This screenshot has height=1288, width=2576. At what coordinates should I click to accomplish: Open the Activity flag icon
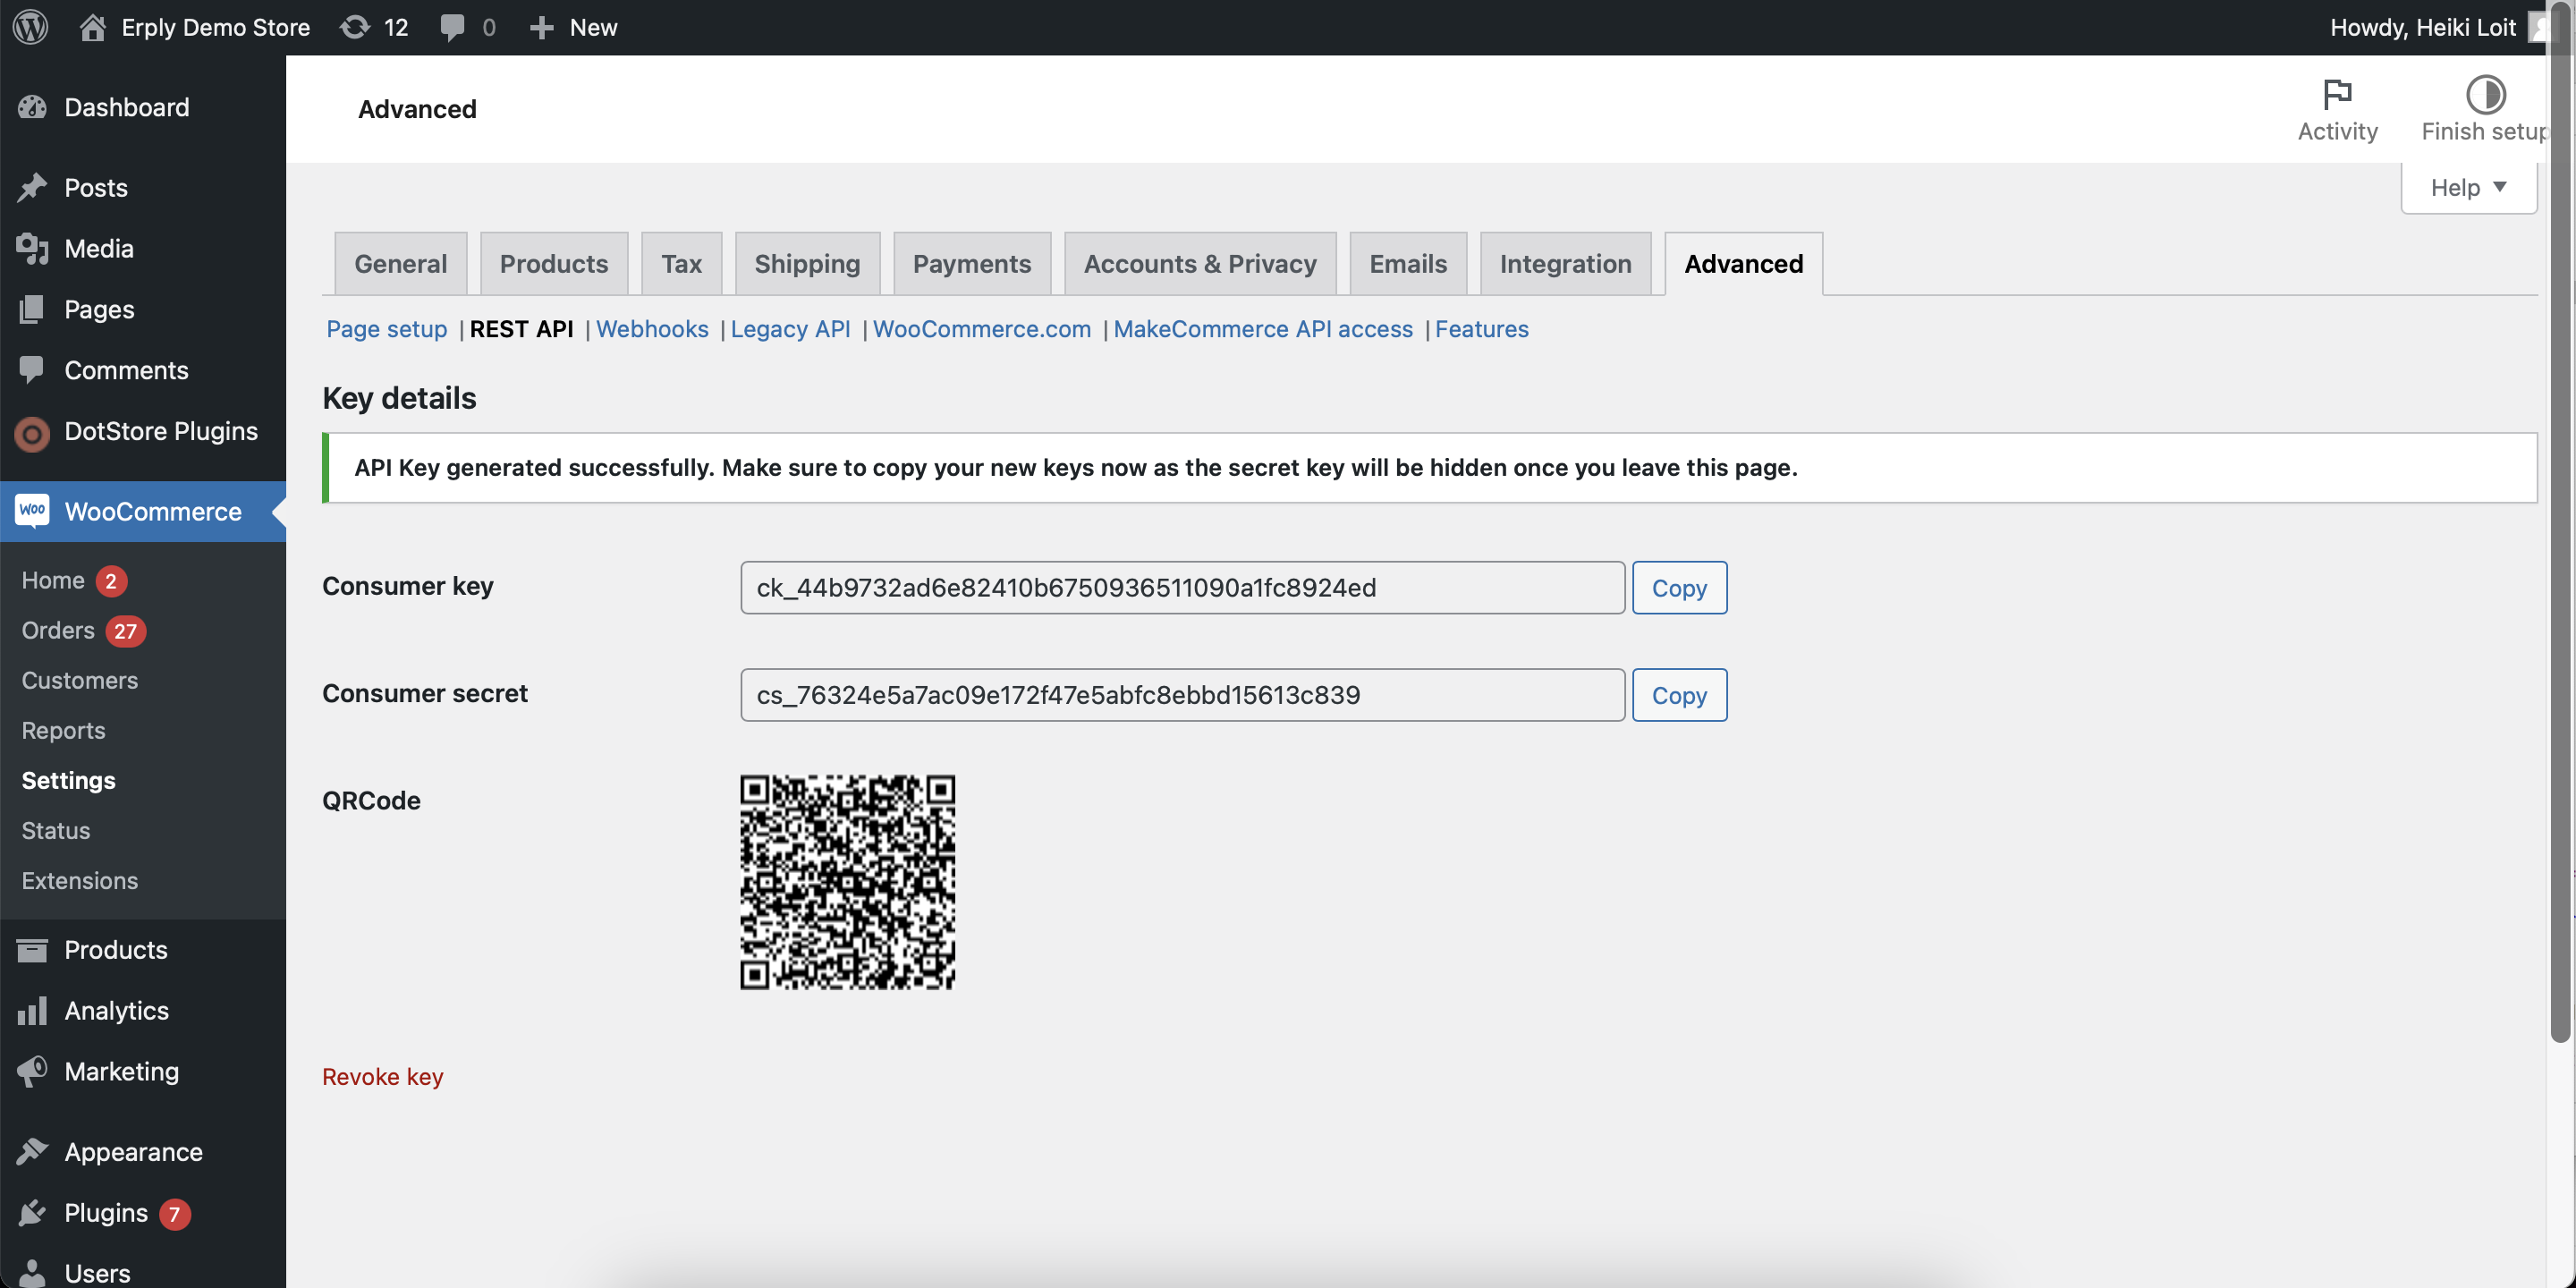pos(2337,94)
